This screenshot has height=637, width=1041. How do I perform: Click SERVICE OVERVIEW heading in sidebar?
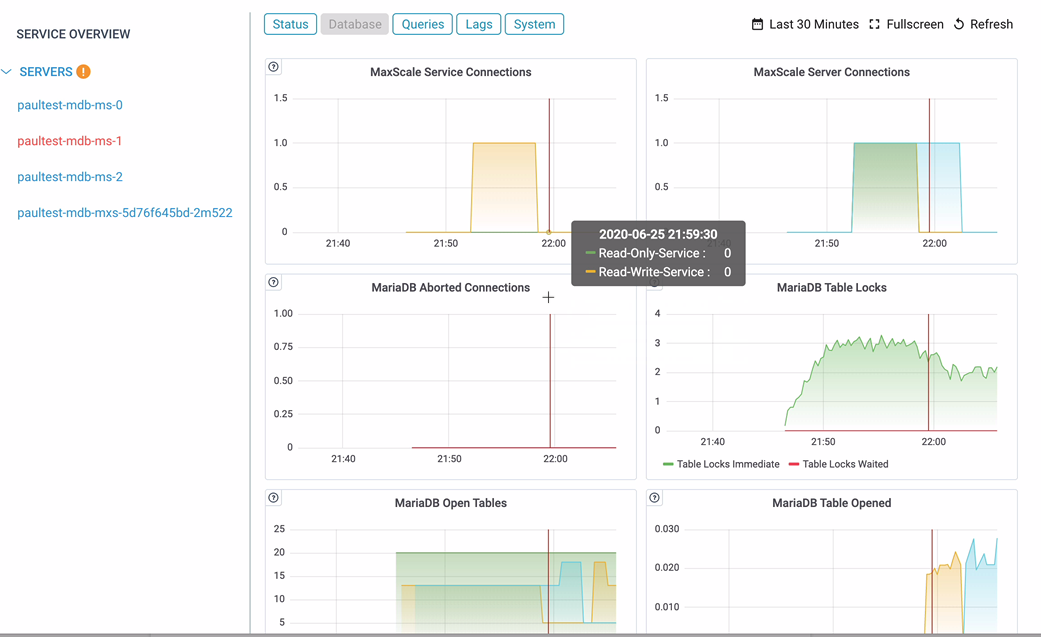click(73, 34)
